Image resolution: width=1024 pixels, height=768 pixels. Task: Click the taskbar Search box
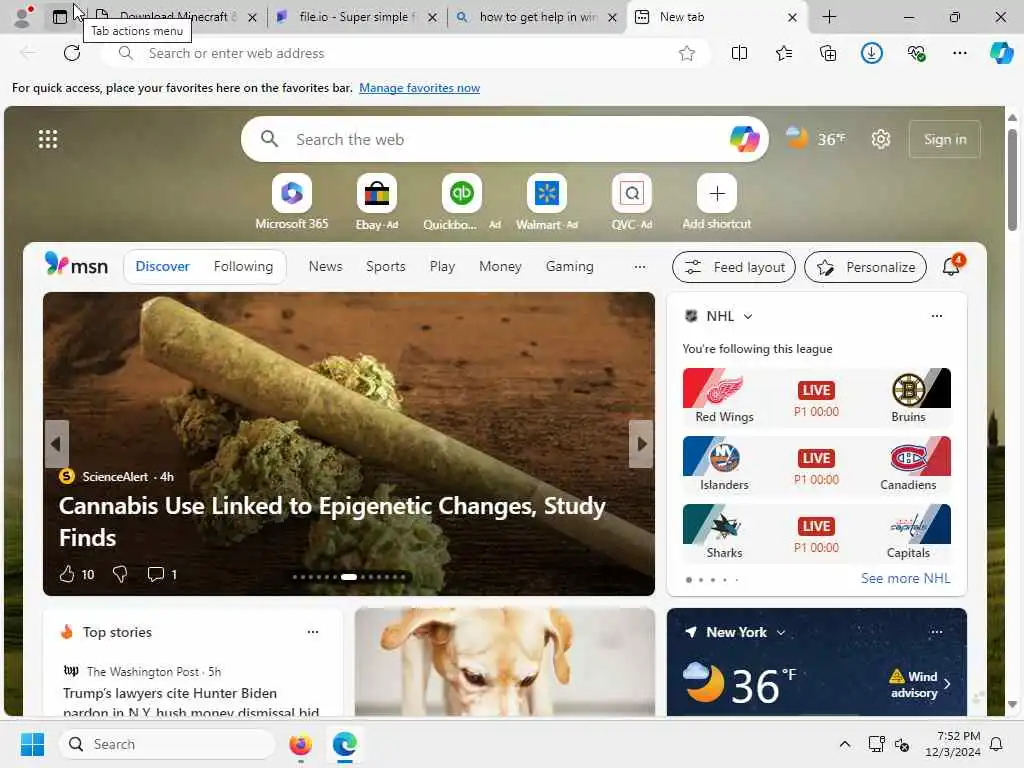[x=167, y=744]
